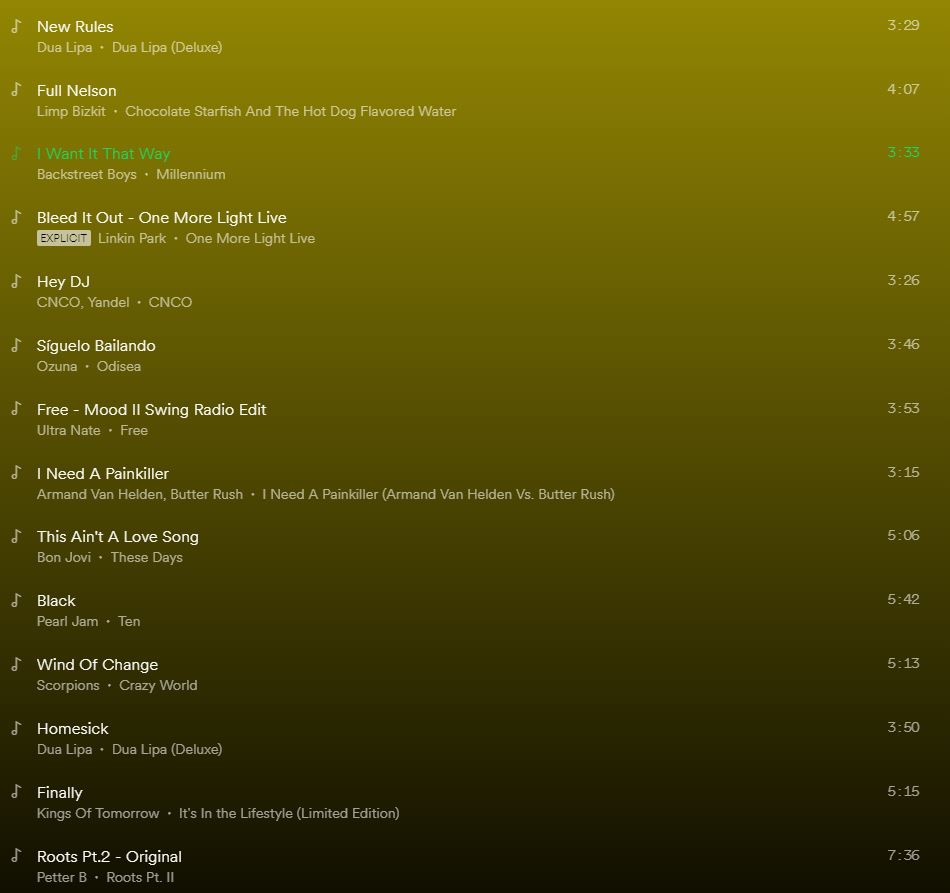Screen dimensions: 950x893
Task: Click the note icon beside Wind Of Change
Action: click(x=16, y=665)
